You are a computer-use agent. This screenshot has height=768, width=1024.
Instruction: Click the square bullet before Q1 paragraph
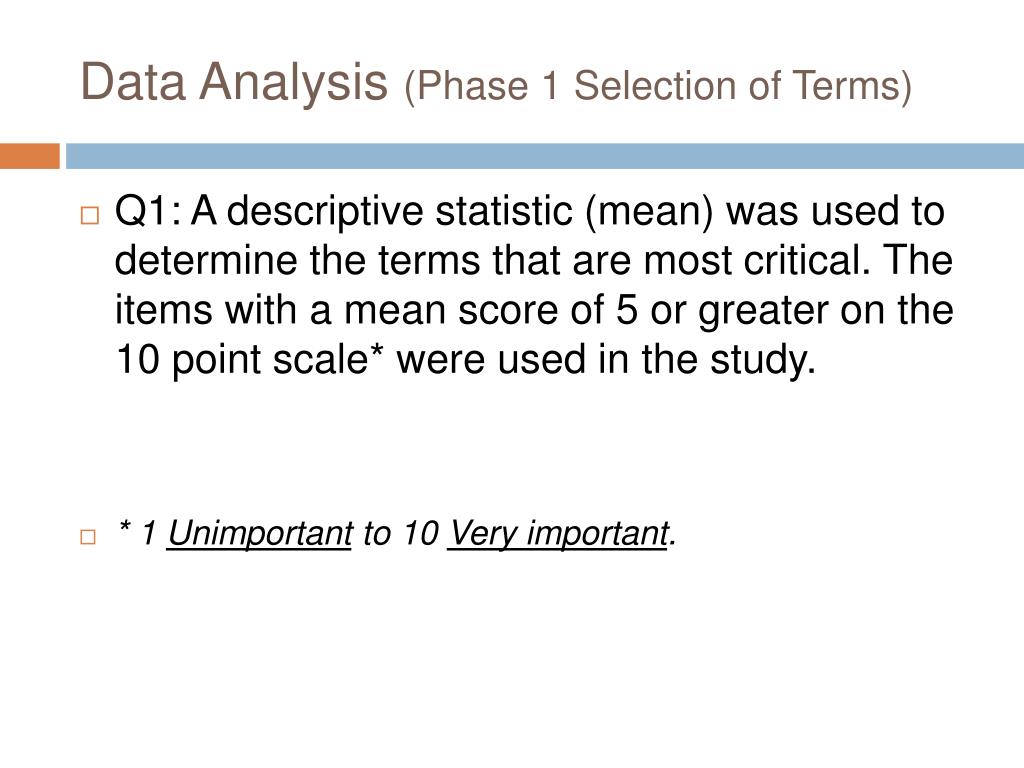(89, 216)
